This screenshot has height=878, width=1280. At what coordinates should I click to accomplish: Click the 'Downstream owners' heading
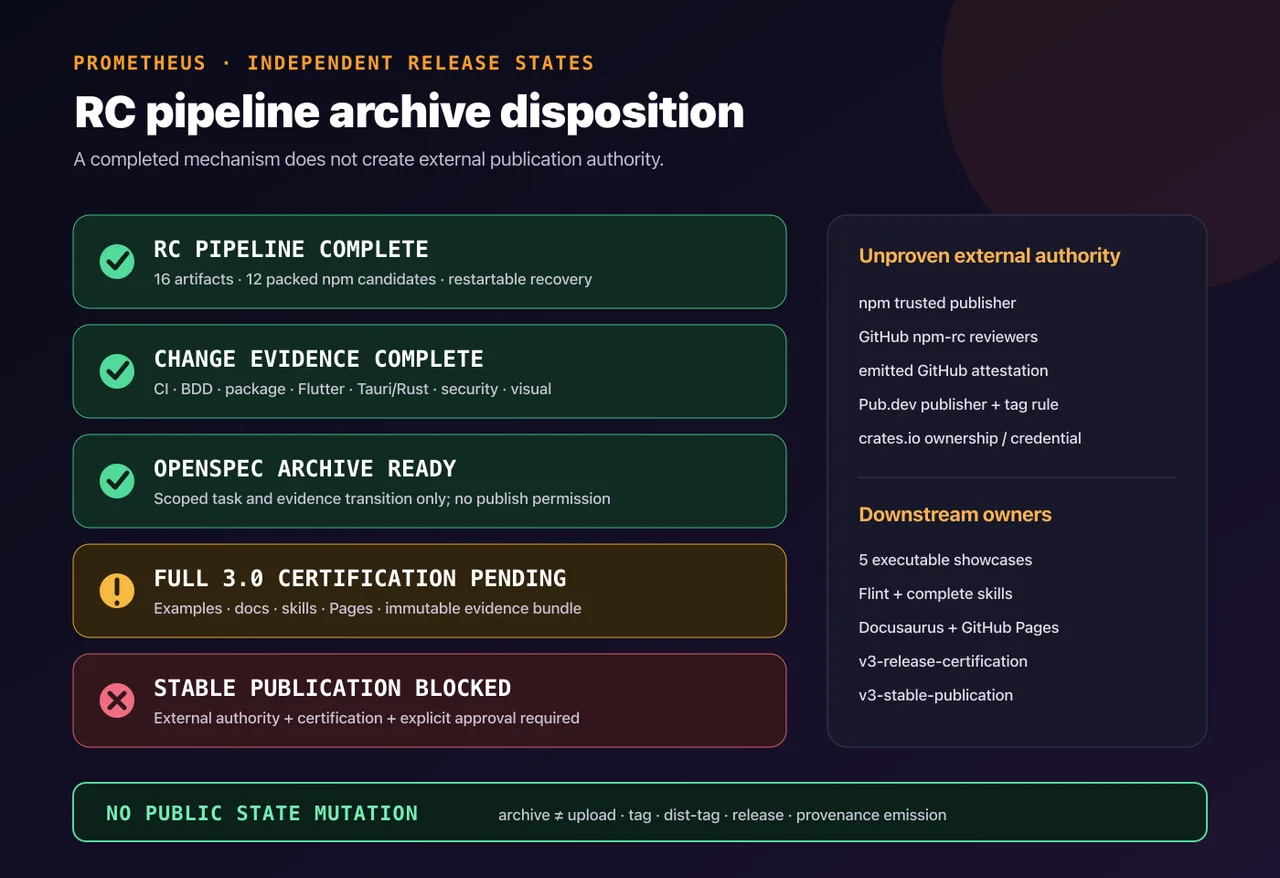(955, 515)
